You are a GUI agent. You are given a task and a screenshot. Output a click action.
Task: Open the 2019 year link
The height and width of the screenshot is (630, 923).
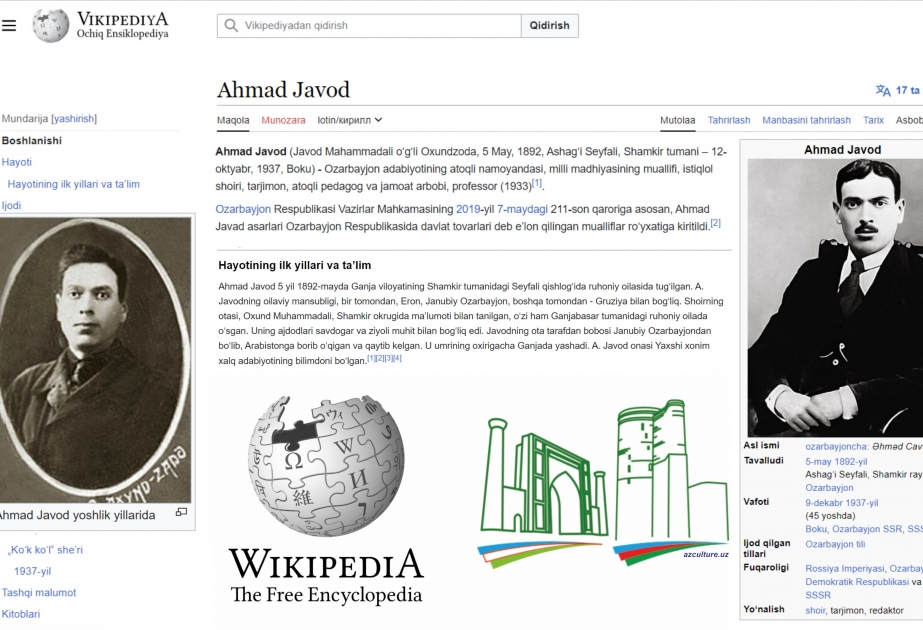pos(468,209)
